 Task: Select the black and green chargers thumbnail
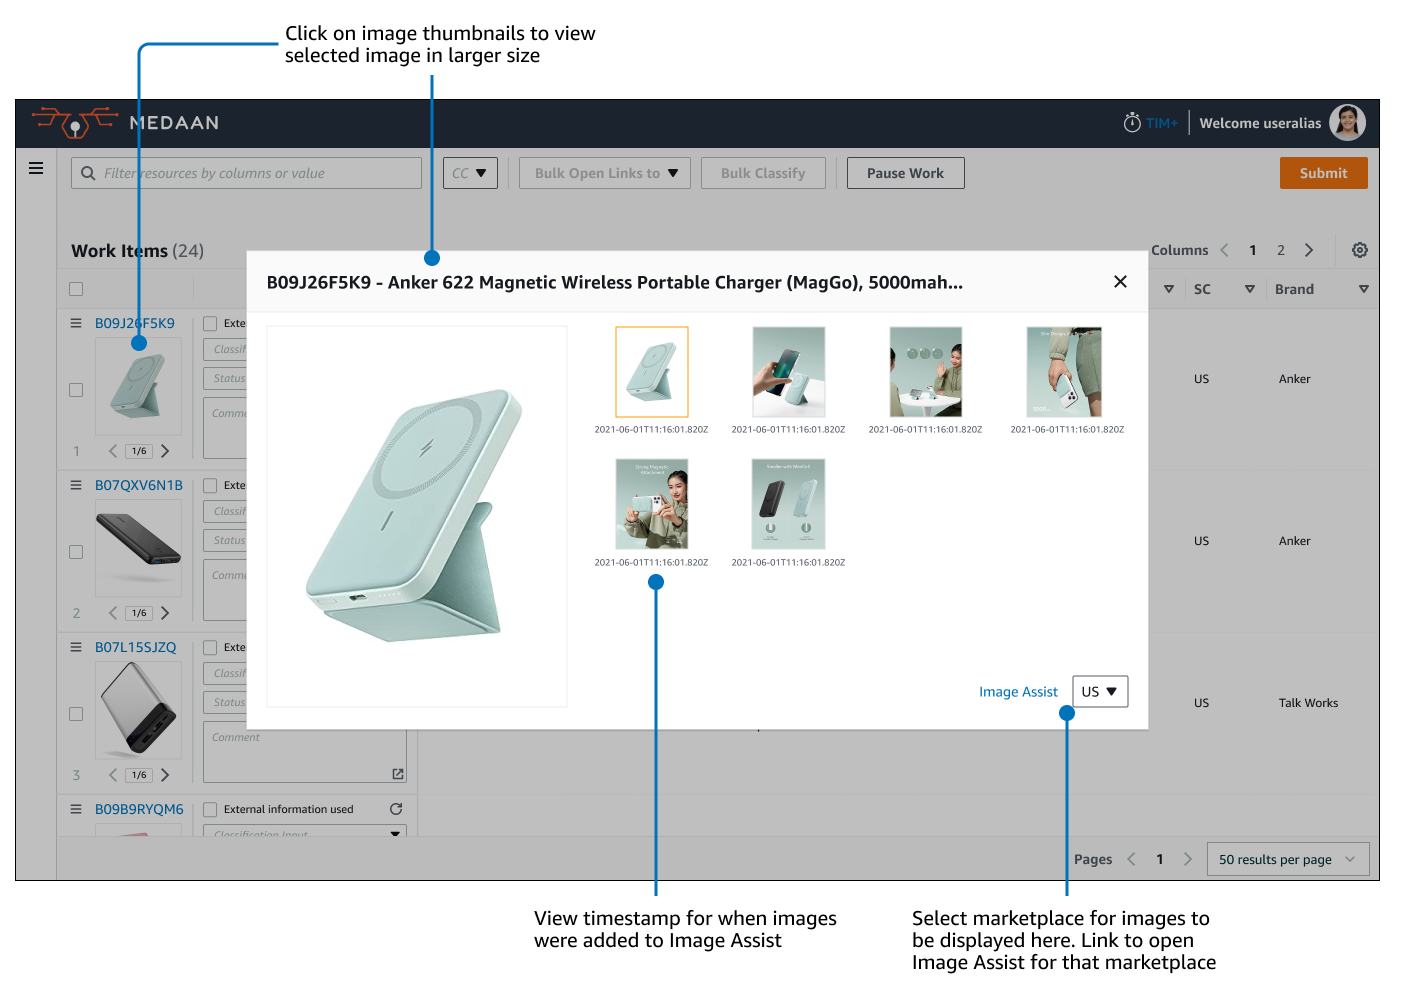click(x=789, y=504)
